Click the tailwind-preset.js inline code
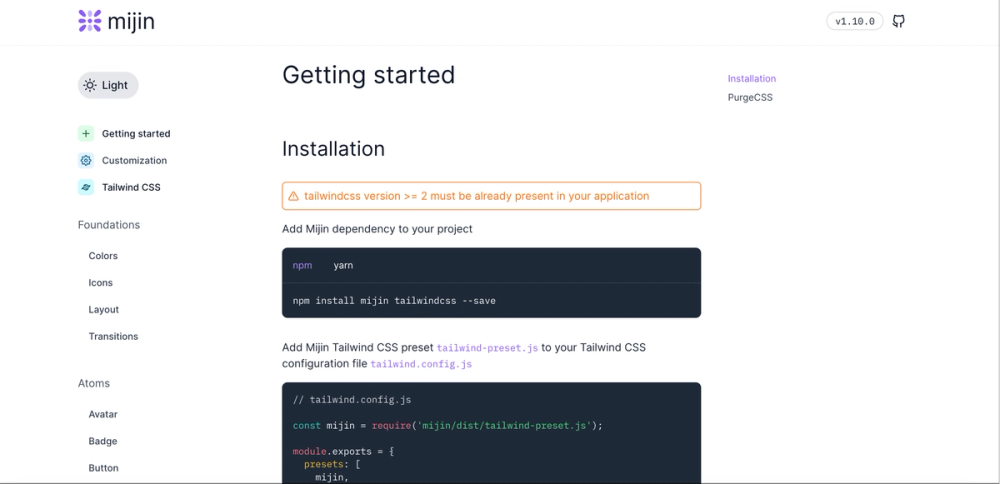 pos(487,348)
